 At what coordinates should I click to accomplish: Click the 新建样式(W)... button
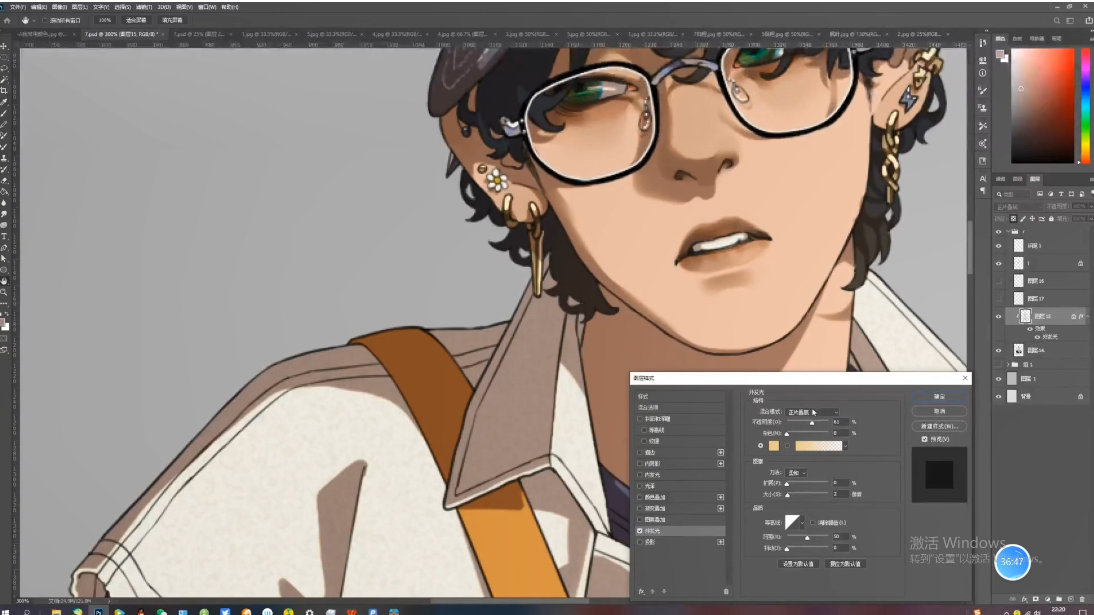click(x=939, y=426)
